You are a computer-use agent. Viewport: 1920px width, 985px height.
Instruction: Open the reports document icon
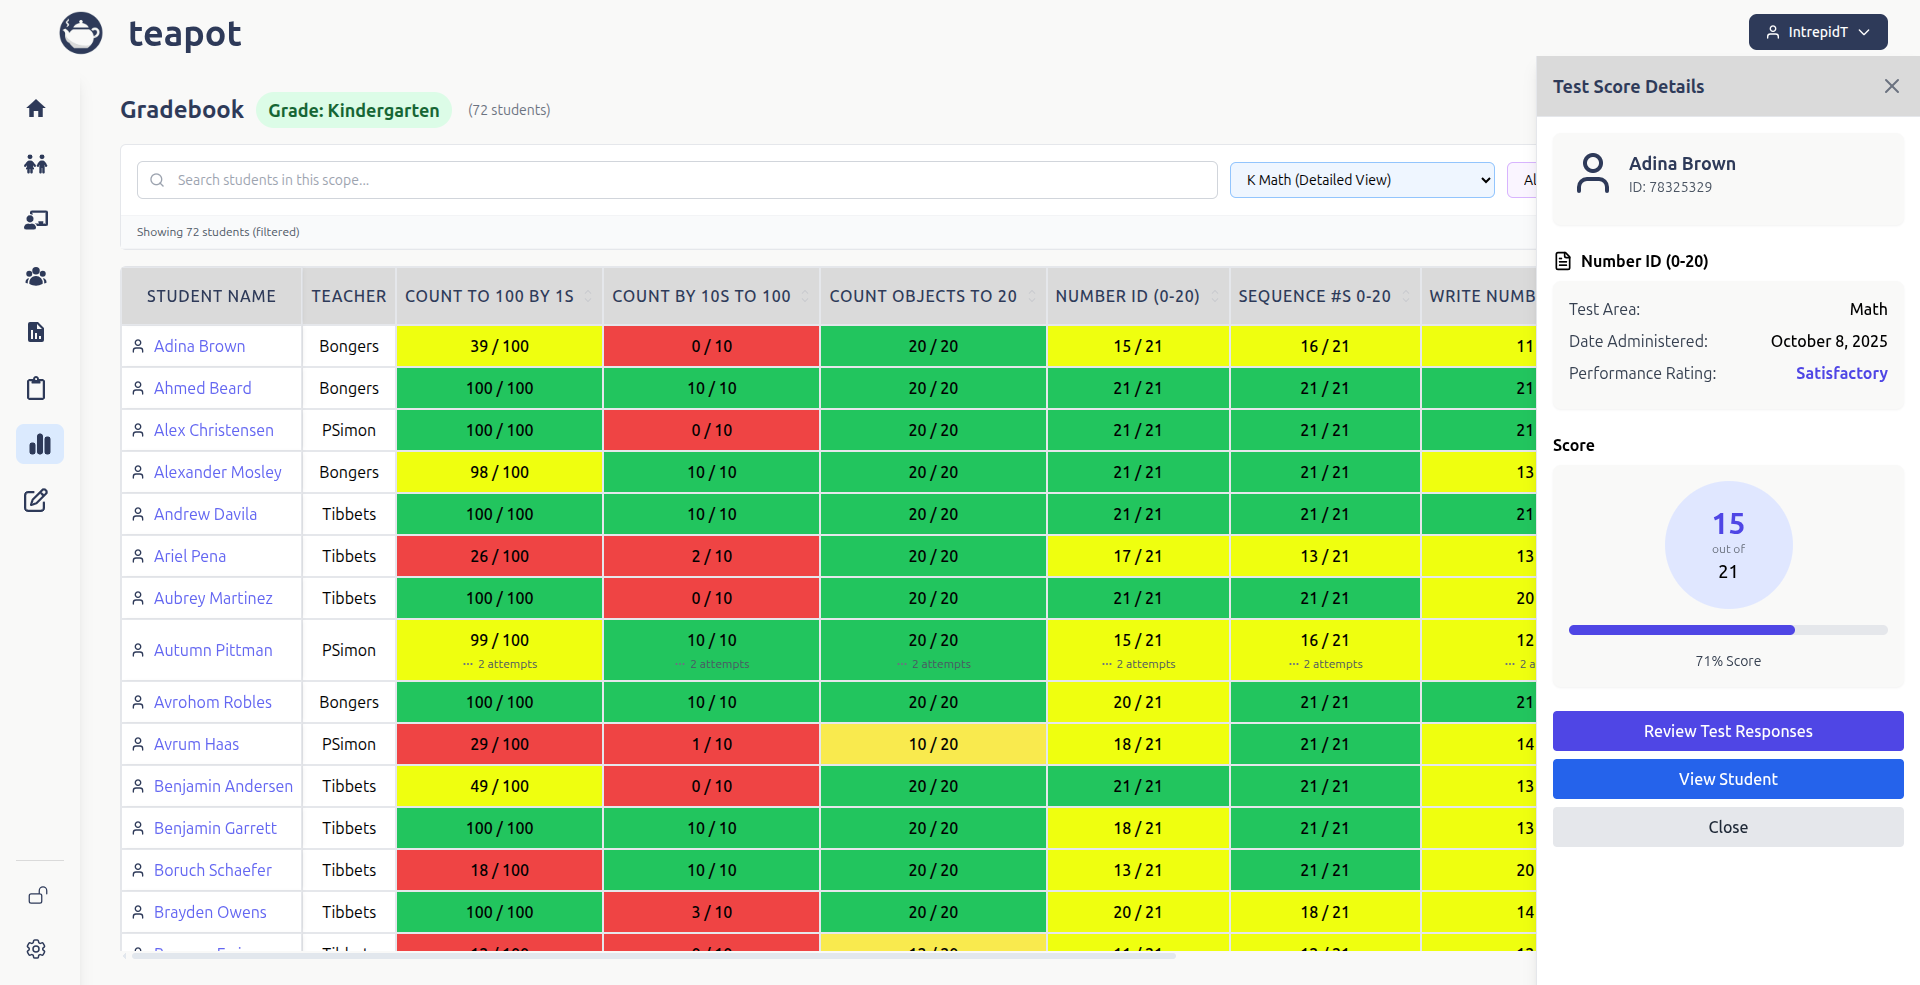(x=36, y=332)
